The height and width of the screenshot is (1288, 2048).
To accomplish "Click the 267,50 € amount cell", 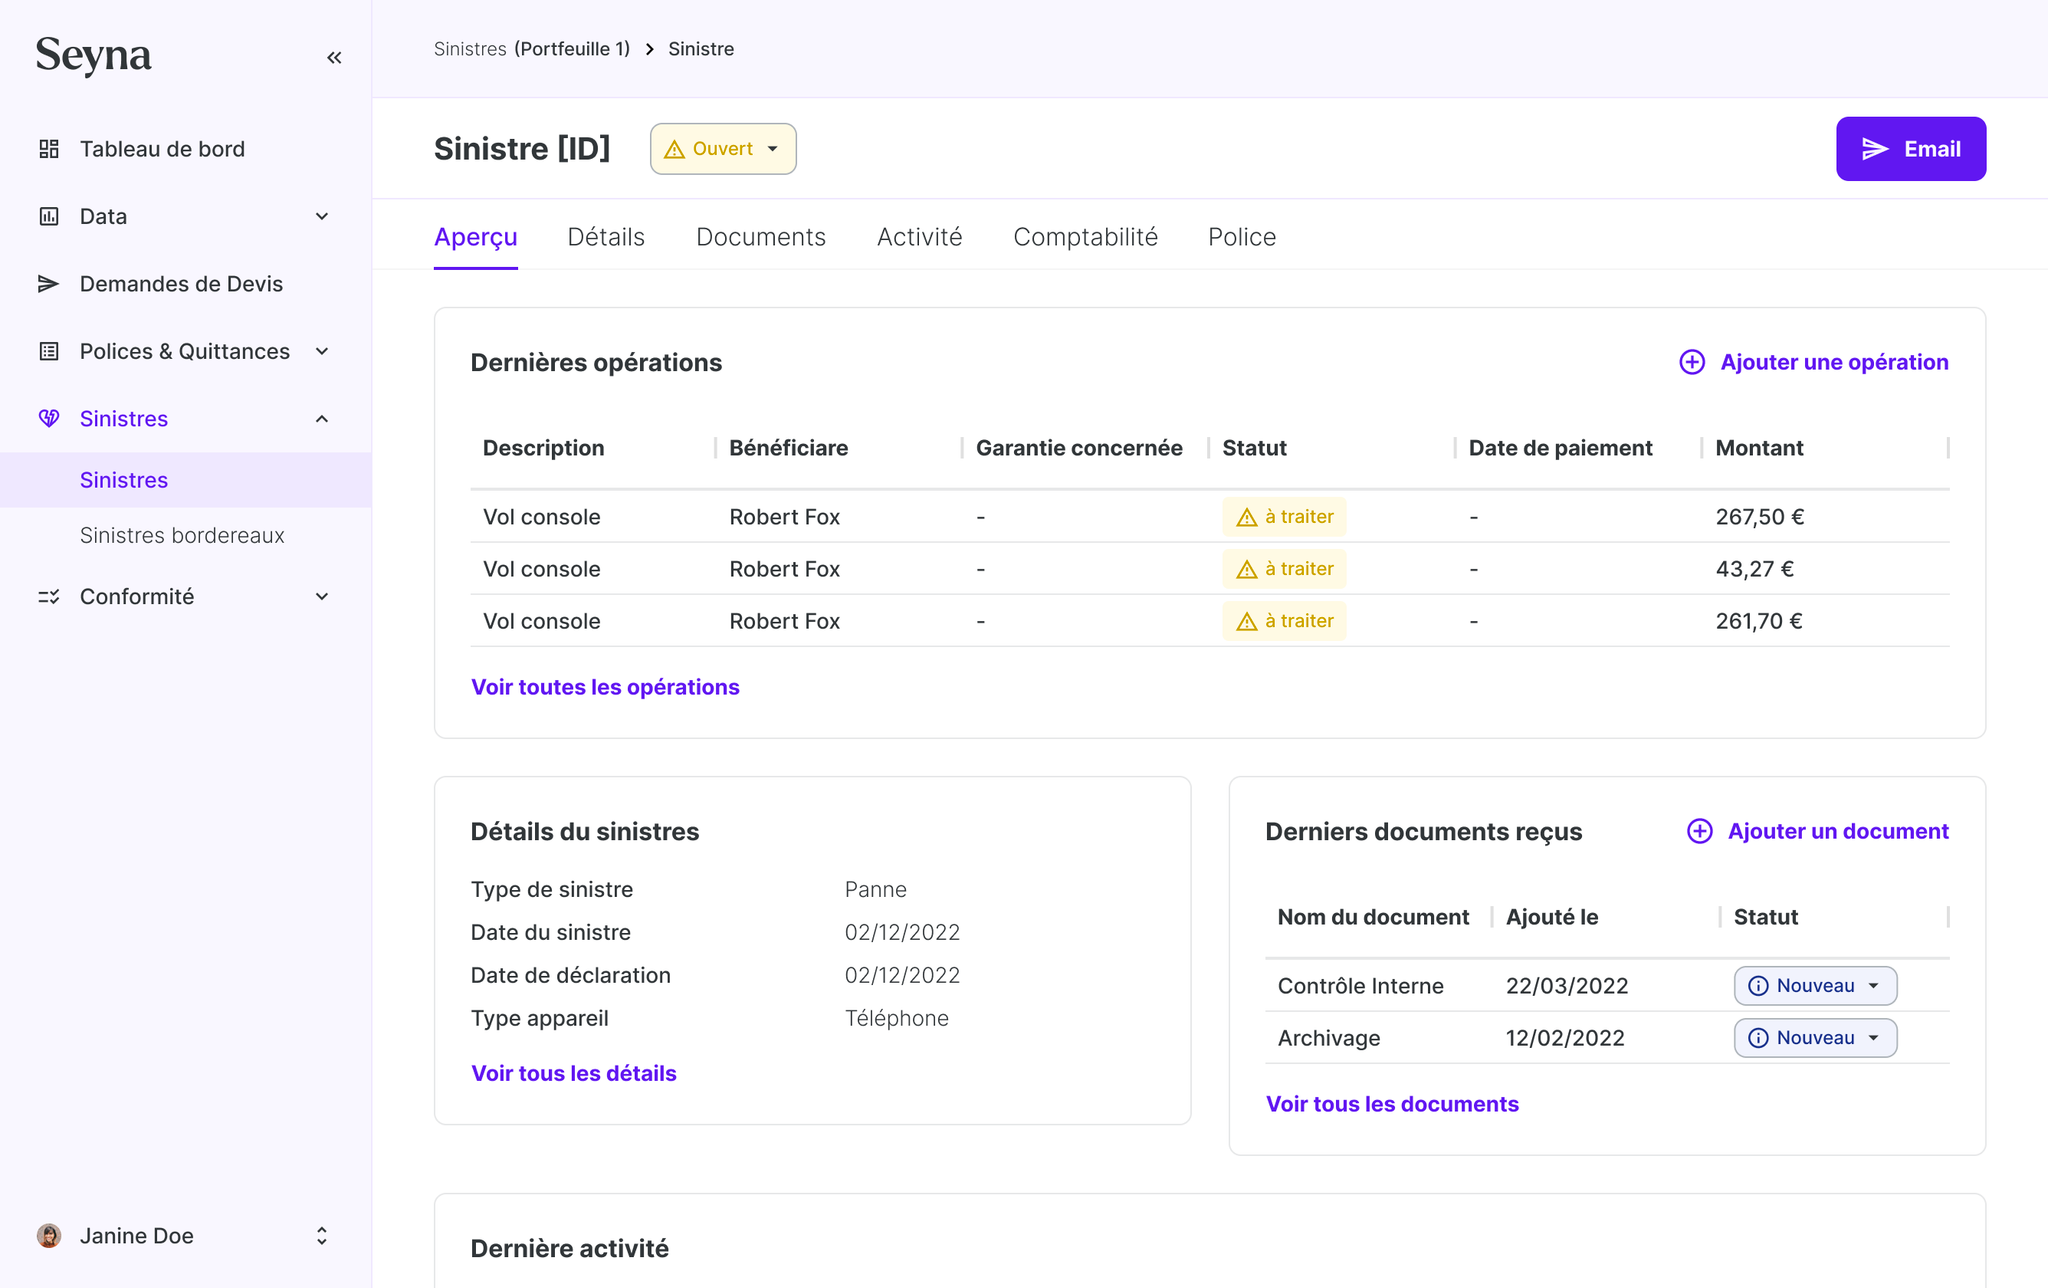I will (1760, 517).
